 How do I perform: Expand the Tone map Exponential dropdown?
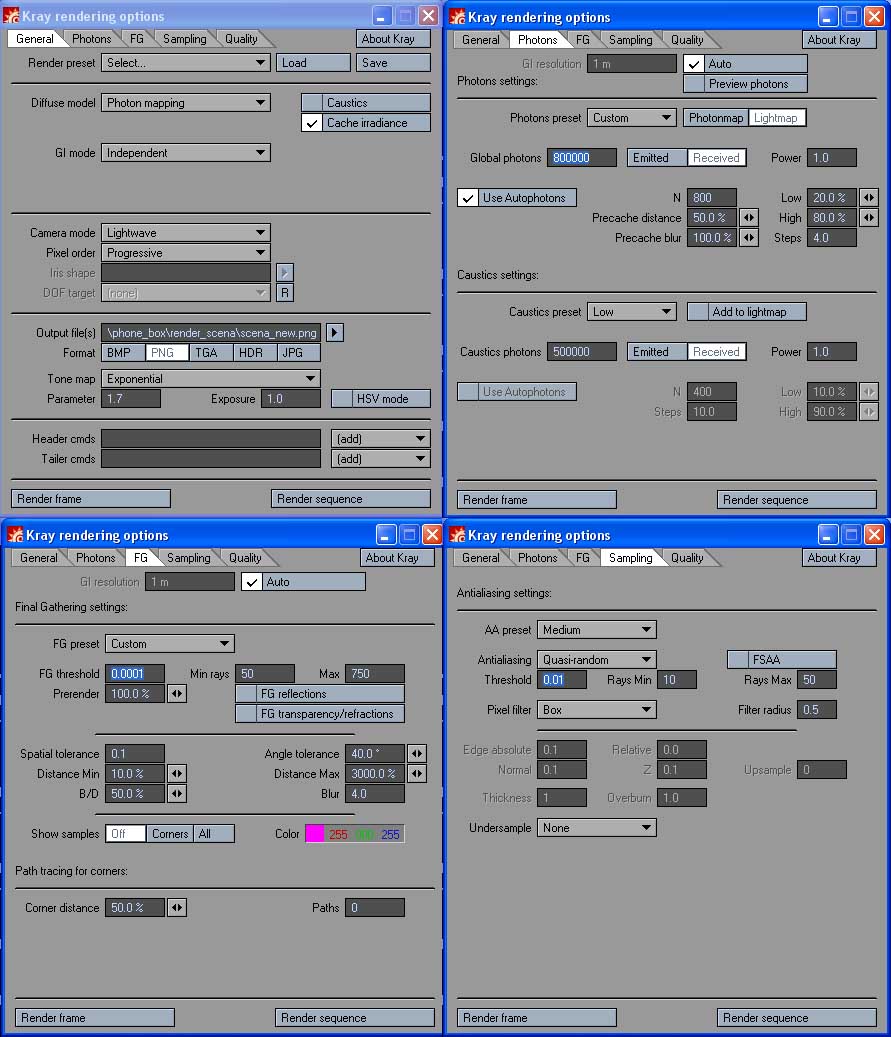click(211, 379)
